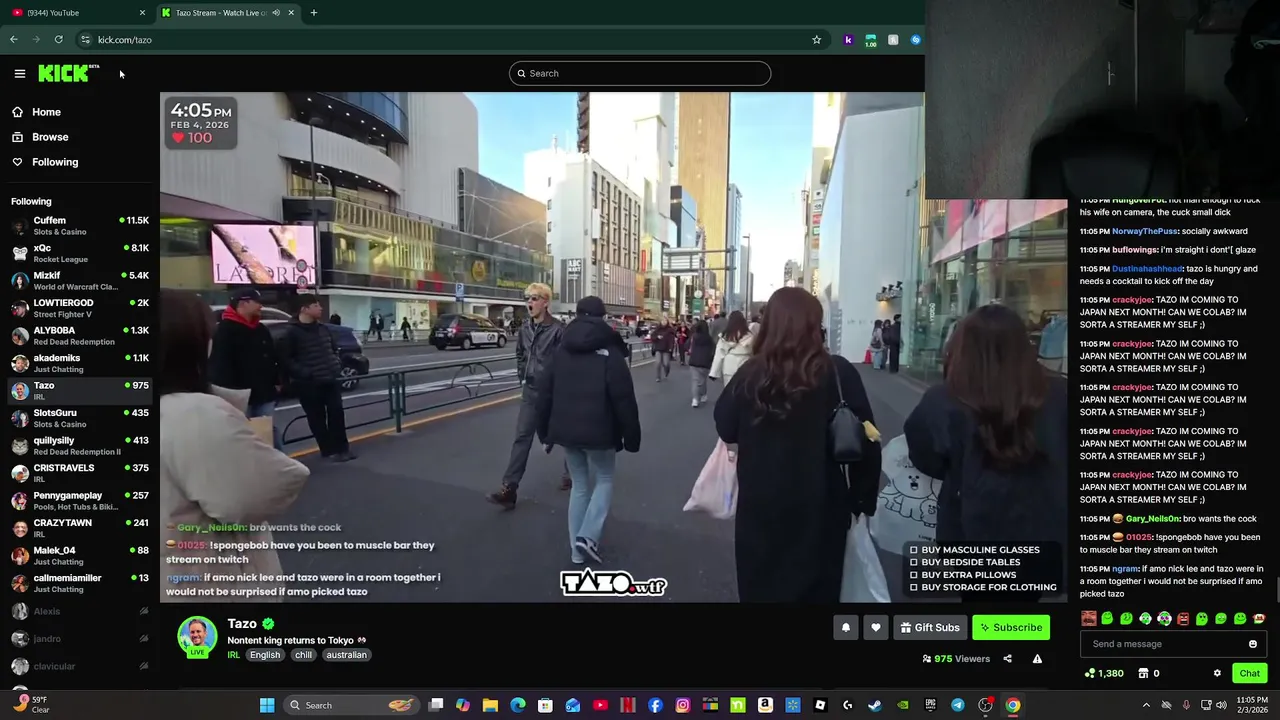
Task: Click the taskbar Search box
Action: (350, 705)
